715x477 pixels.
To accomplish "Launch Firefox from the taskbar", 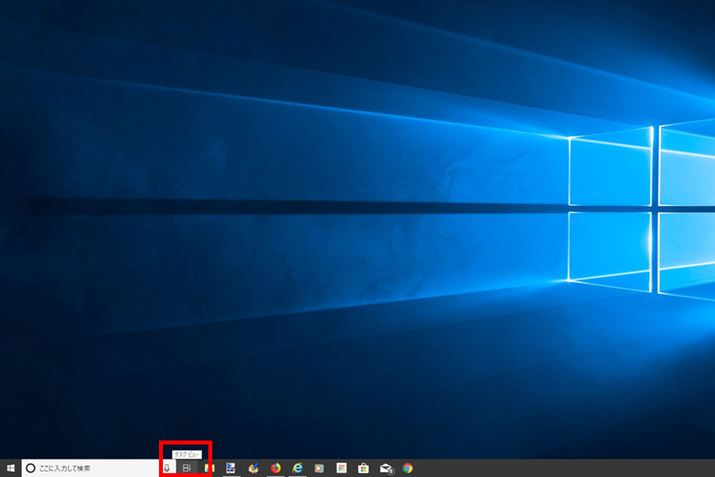I will (275, 468).
